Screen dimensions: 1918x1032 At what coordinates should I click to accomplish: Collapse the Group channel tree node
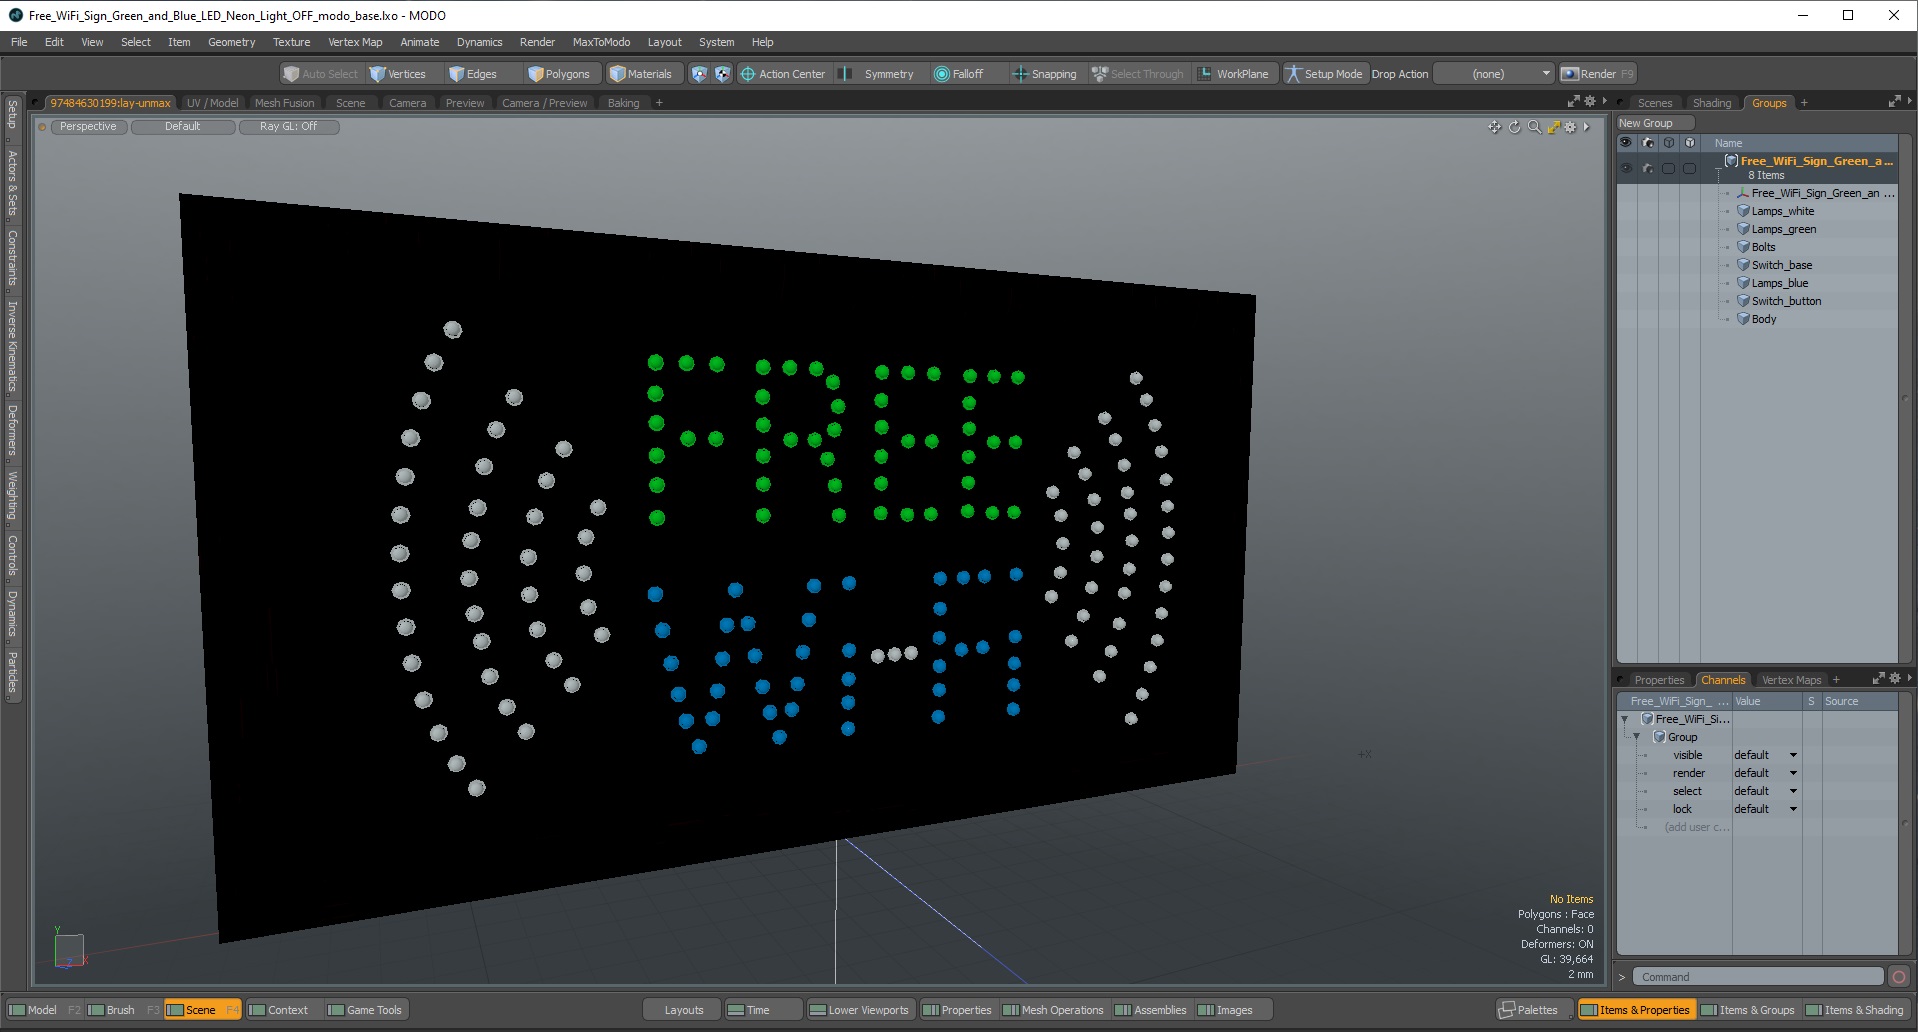click(1637, 737)
